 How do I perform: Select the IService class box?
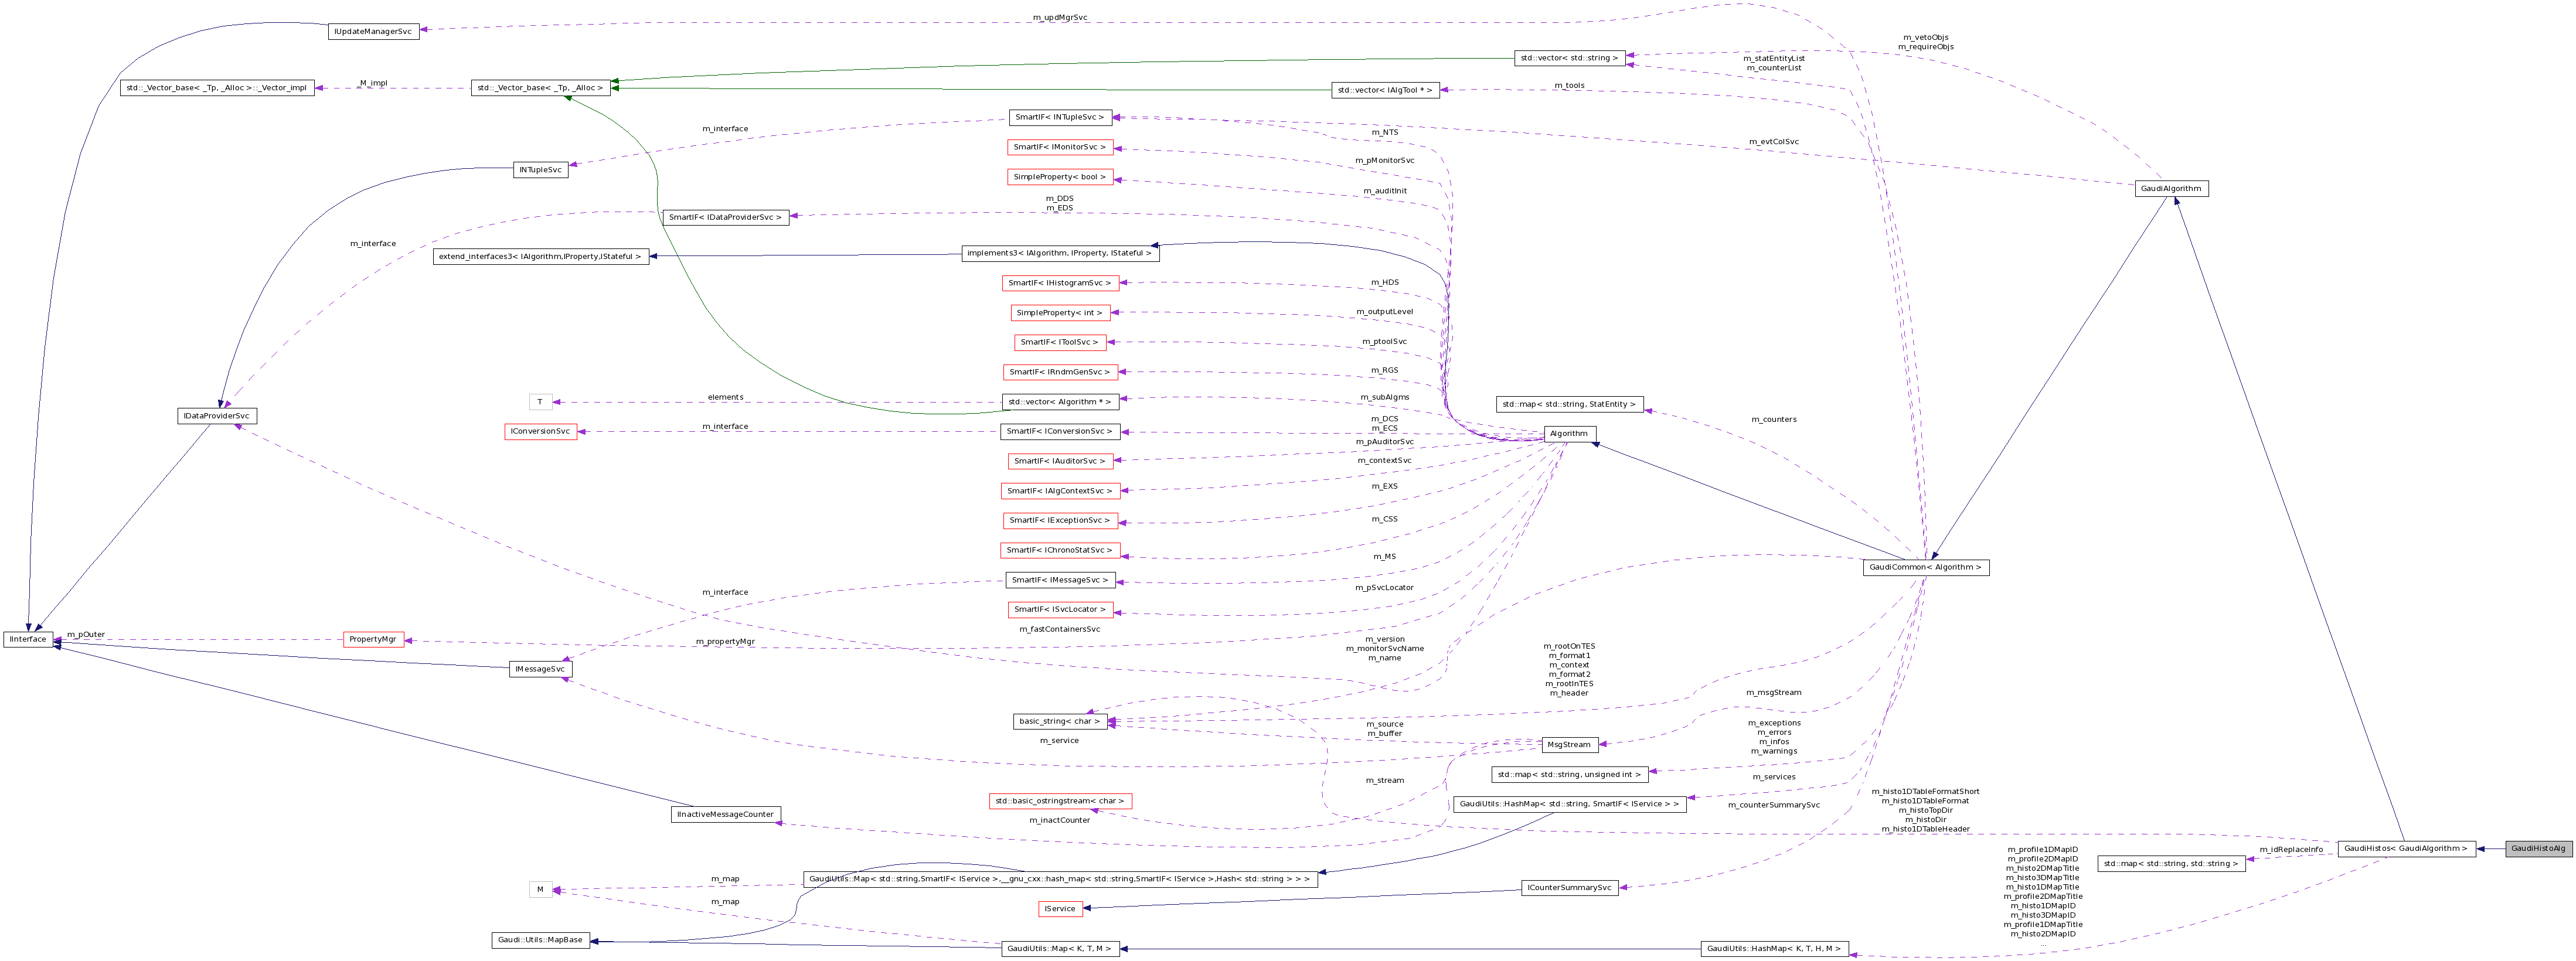coord(1062,908)
